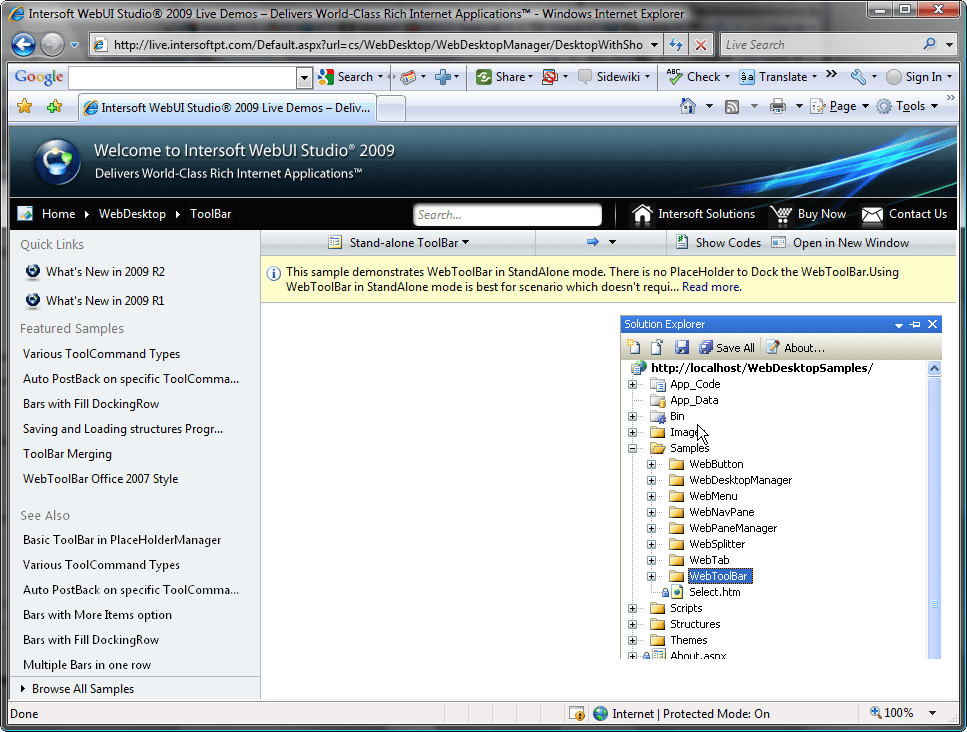Screen dimensions: 967x732
Task: Click the New Item icon in Solution Explorer
Action: (x=633, y=347)
